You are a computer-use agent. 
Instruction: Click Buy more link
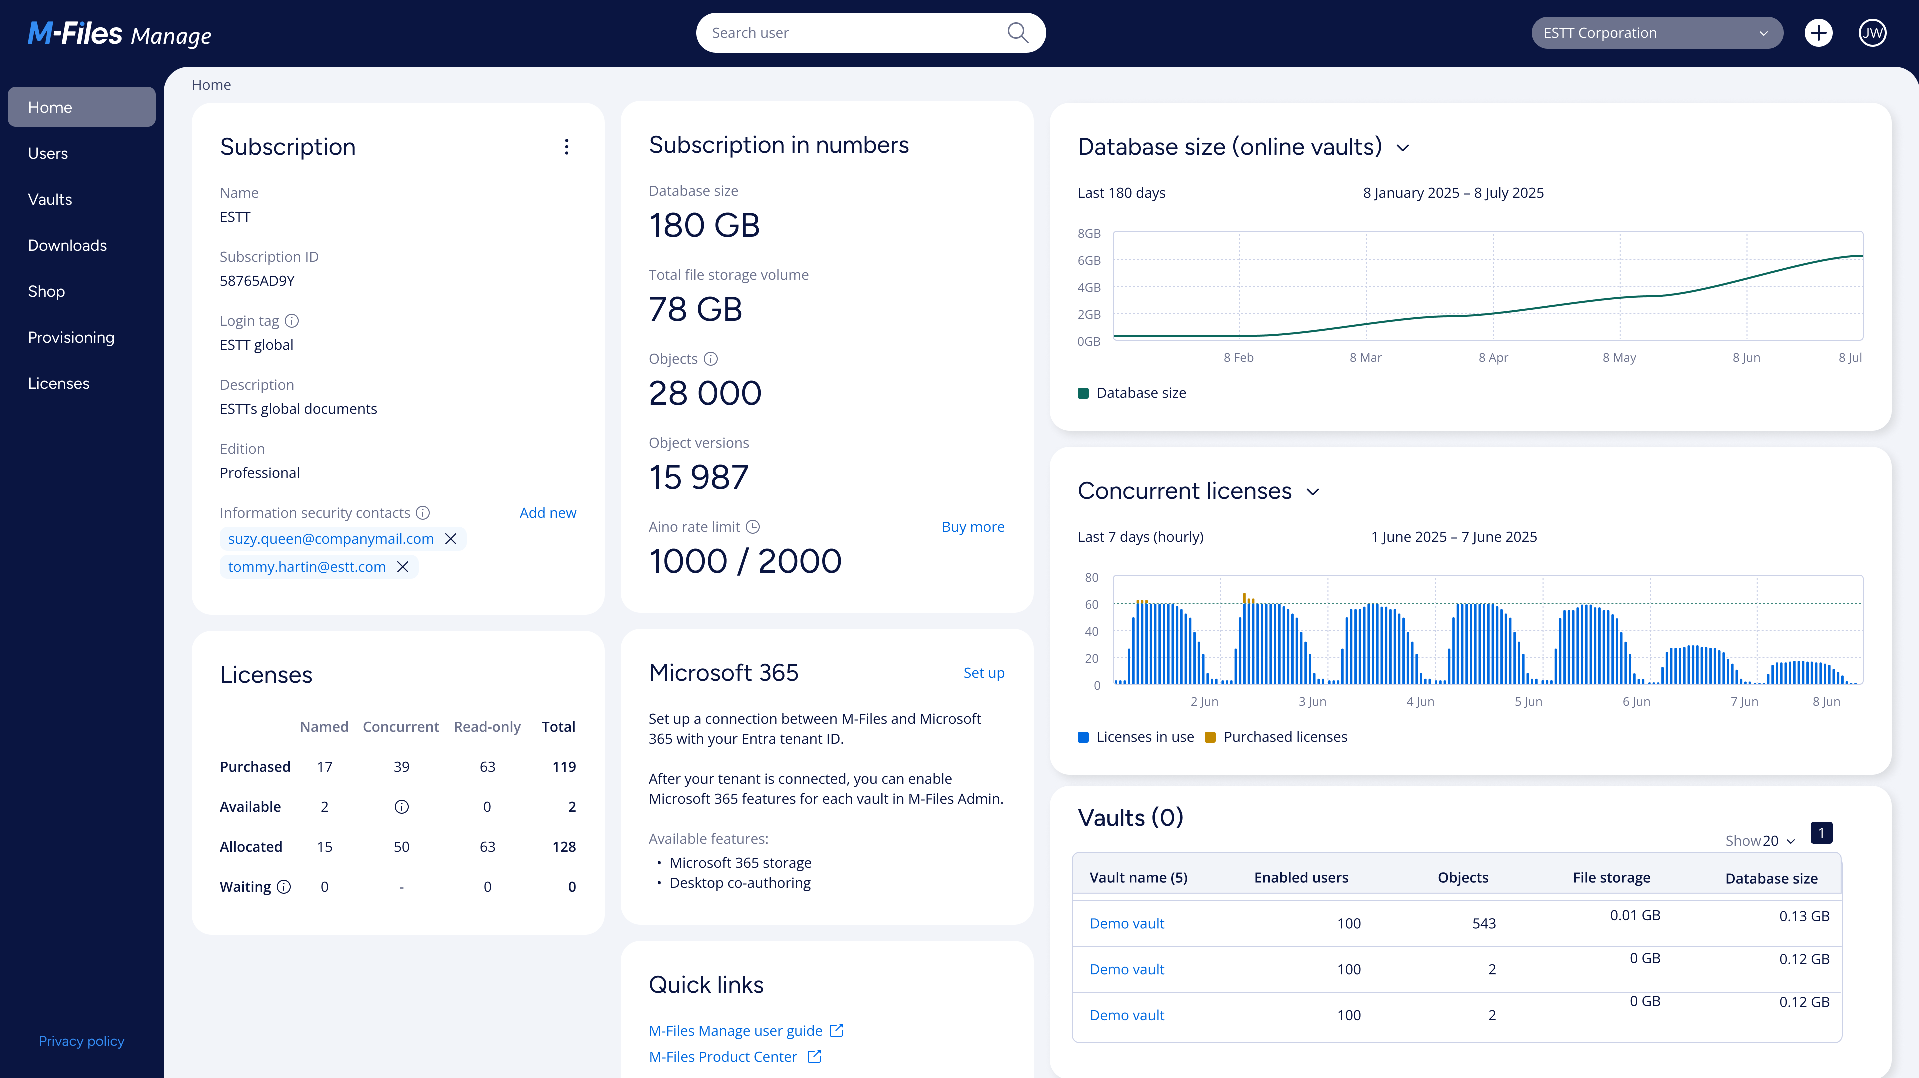coord(972,527)
